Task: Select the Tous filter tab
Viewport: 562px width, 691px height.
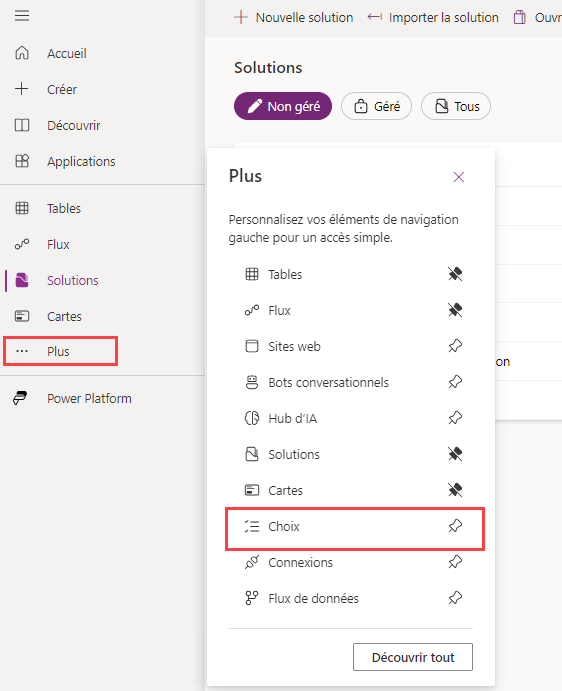Action: click(x=456, y=106)
